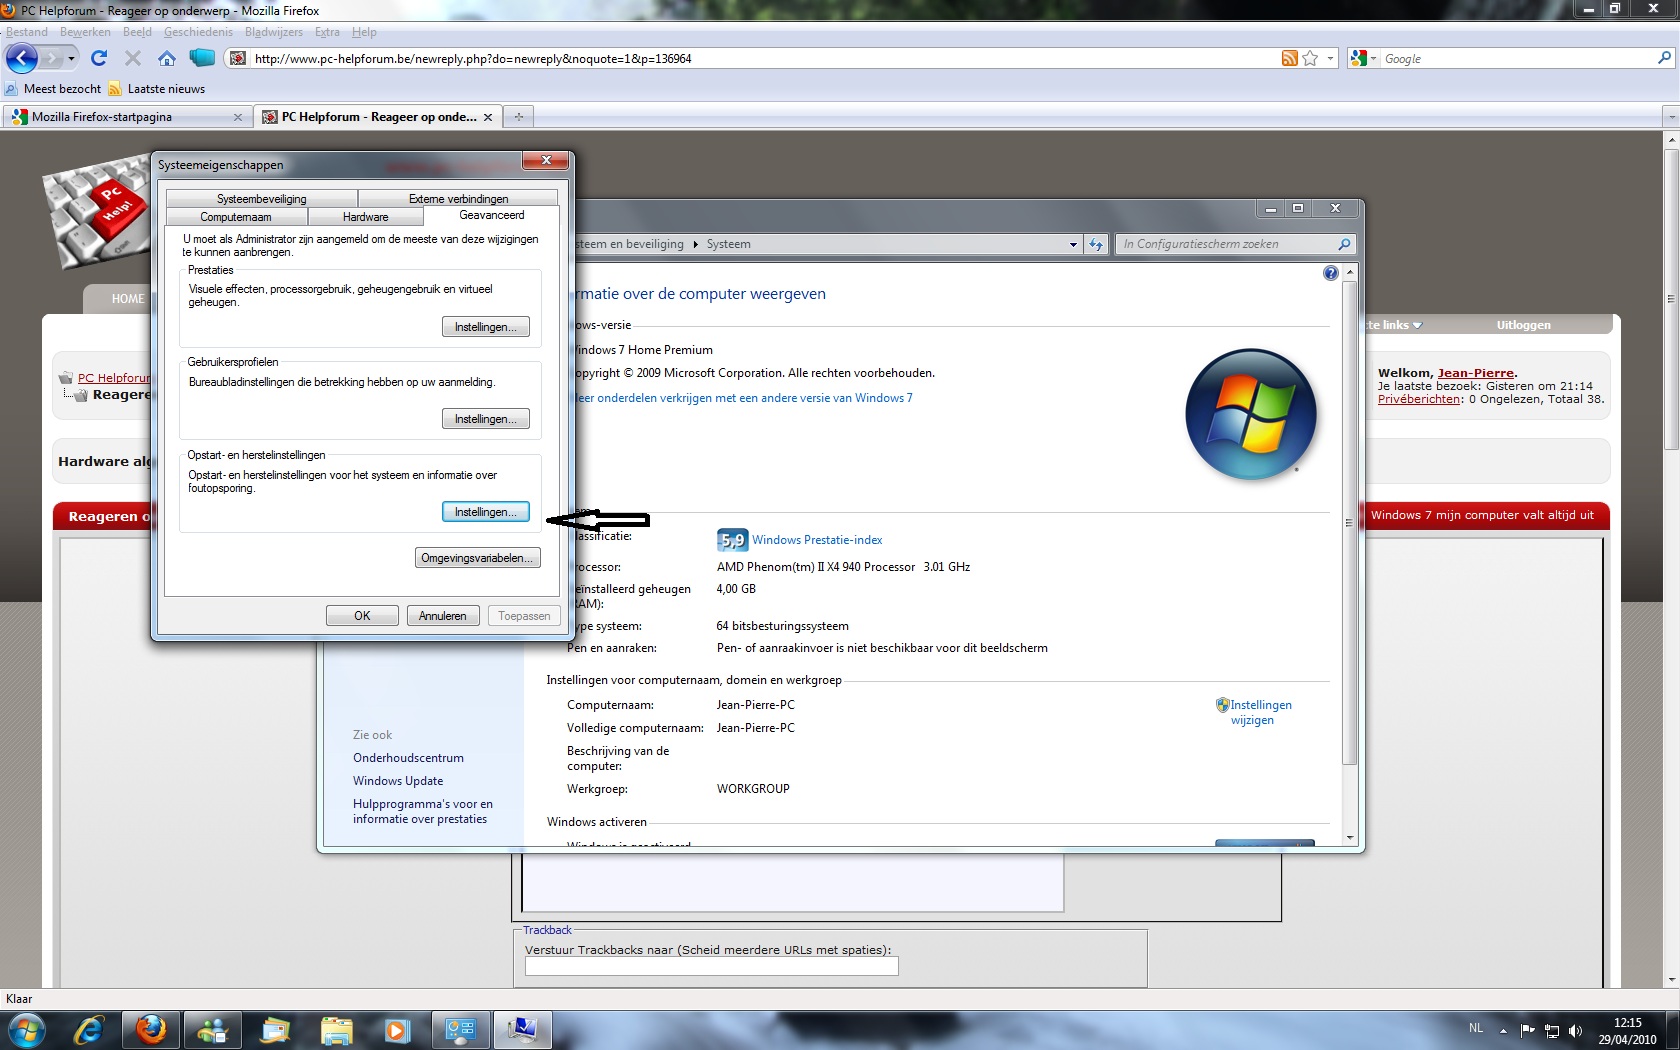Click the Google search engine icon
The image size is (1680, 1050).
pyautogui.click(x=1358, y=58)
